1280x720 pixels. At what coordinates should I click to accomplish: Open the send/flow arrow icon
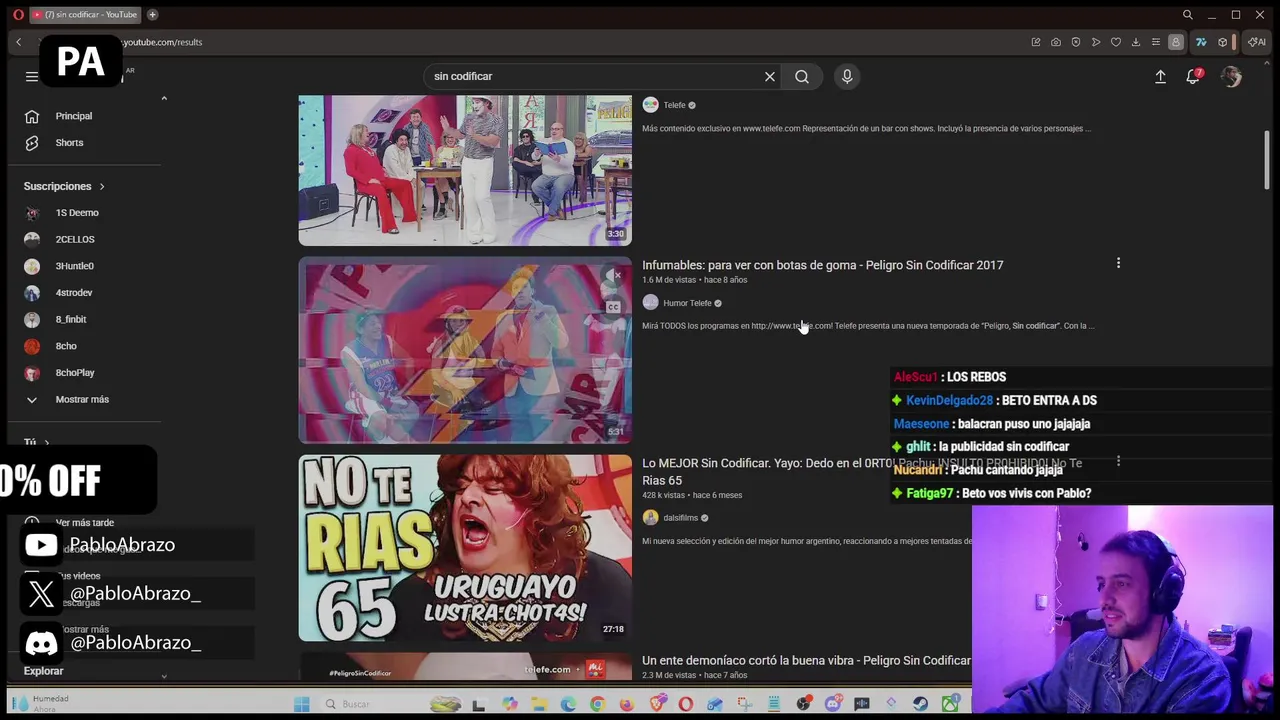point(1096,42)
